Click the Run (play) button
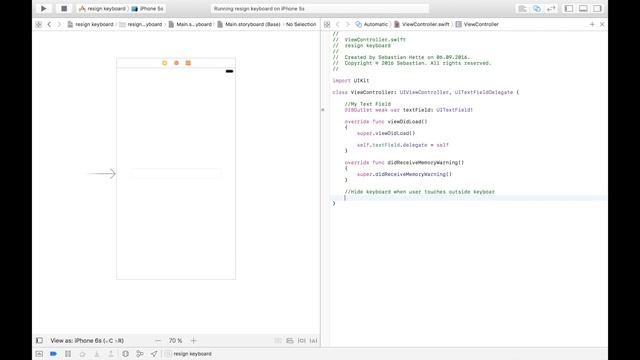Image resolution: width=640 pixels, height=360 pixels. click(x=44, y=9)
